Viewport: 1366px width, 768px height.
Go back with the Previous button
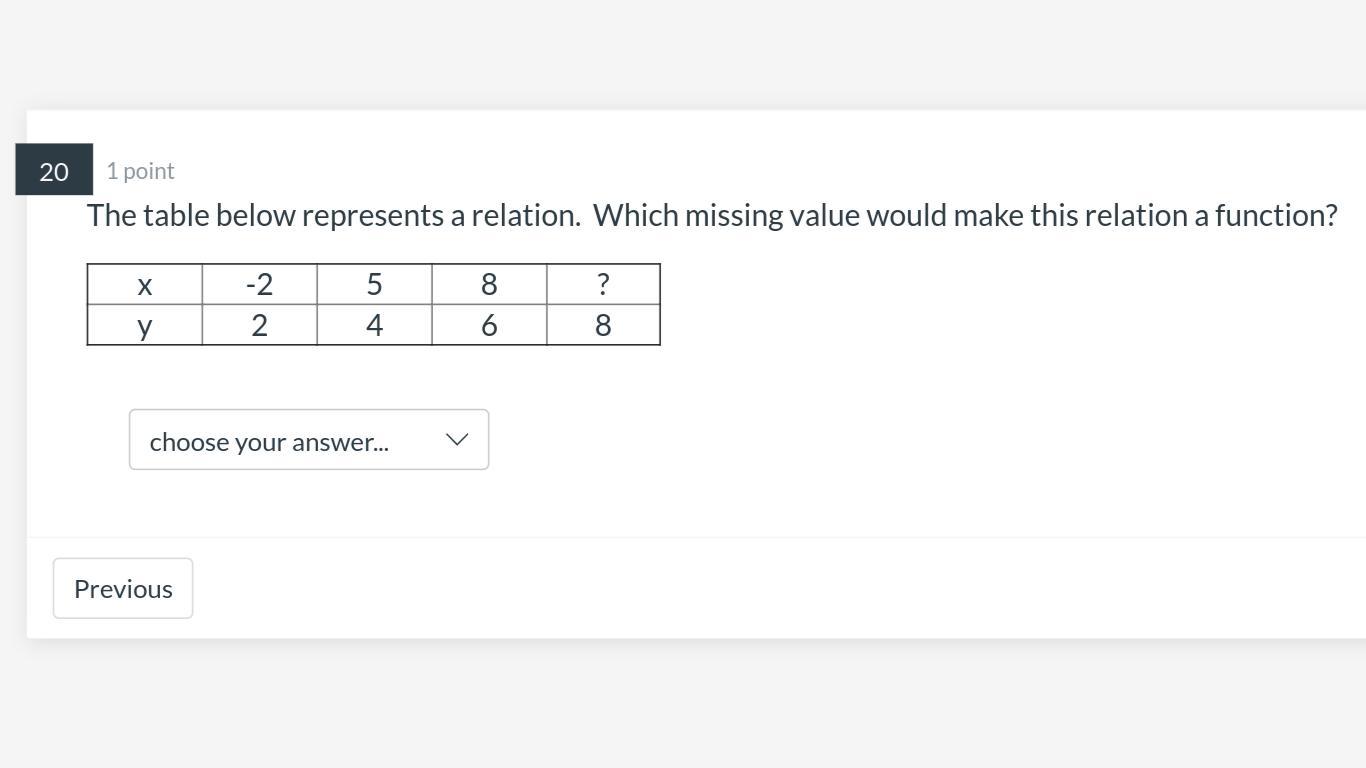[123, 589]
